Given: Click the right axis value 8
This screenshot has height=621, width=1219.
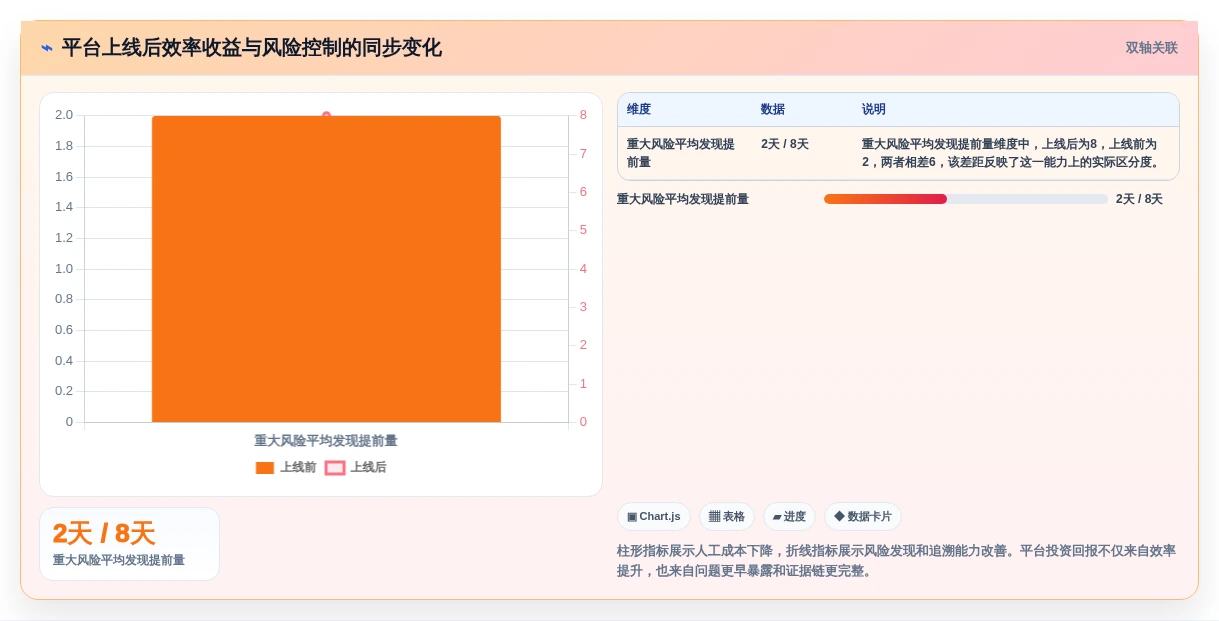Looking at the screenshot, I should [x=583, y=115].
